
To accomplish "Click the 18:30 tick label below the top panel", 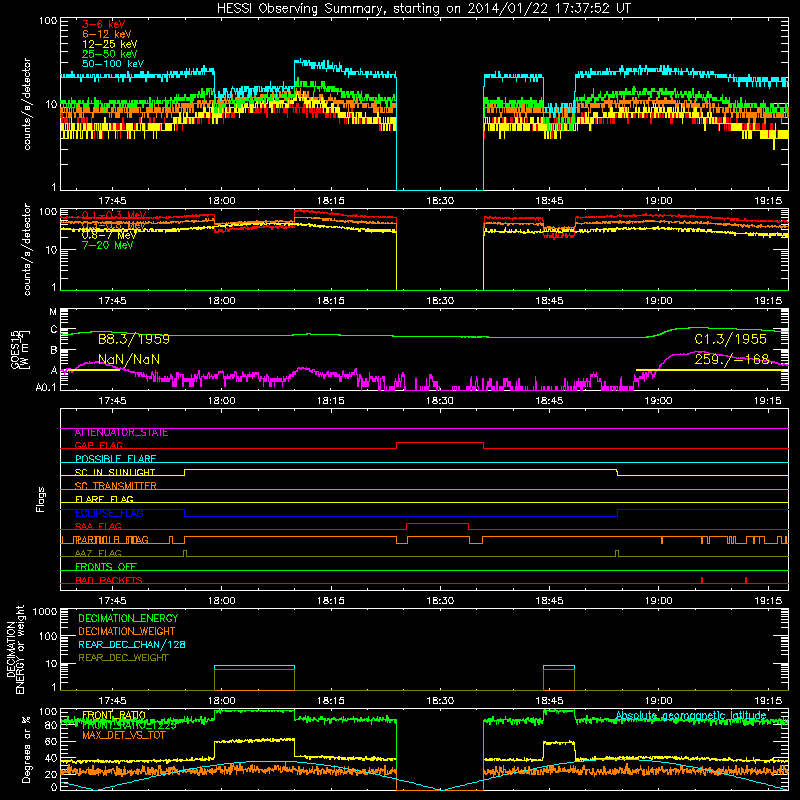I will tap(440, 201).
